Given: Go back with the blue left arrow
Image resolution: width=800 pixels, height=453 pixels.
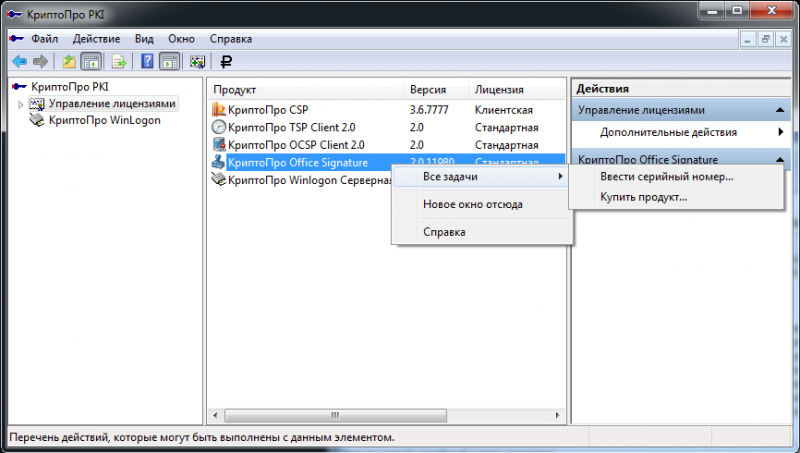Looking at the screenshot, I should click(x=19, y=62).
